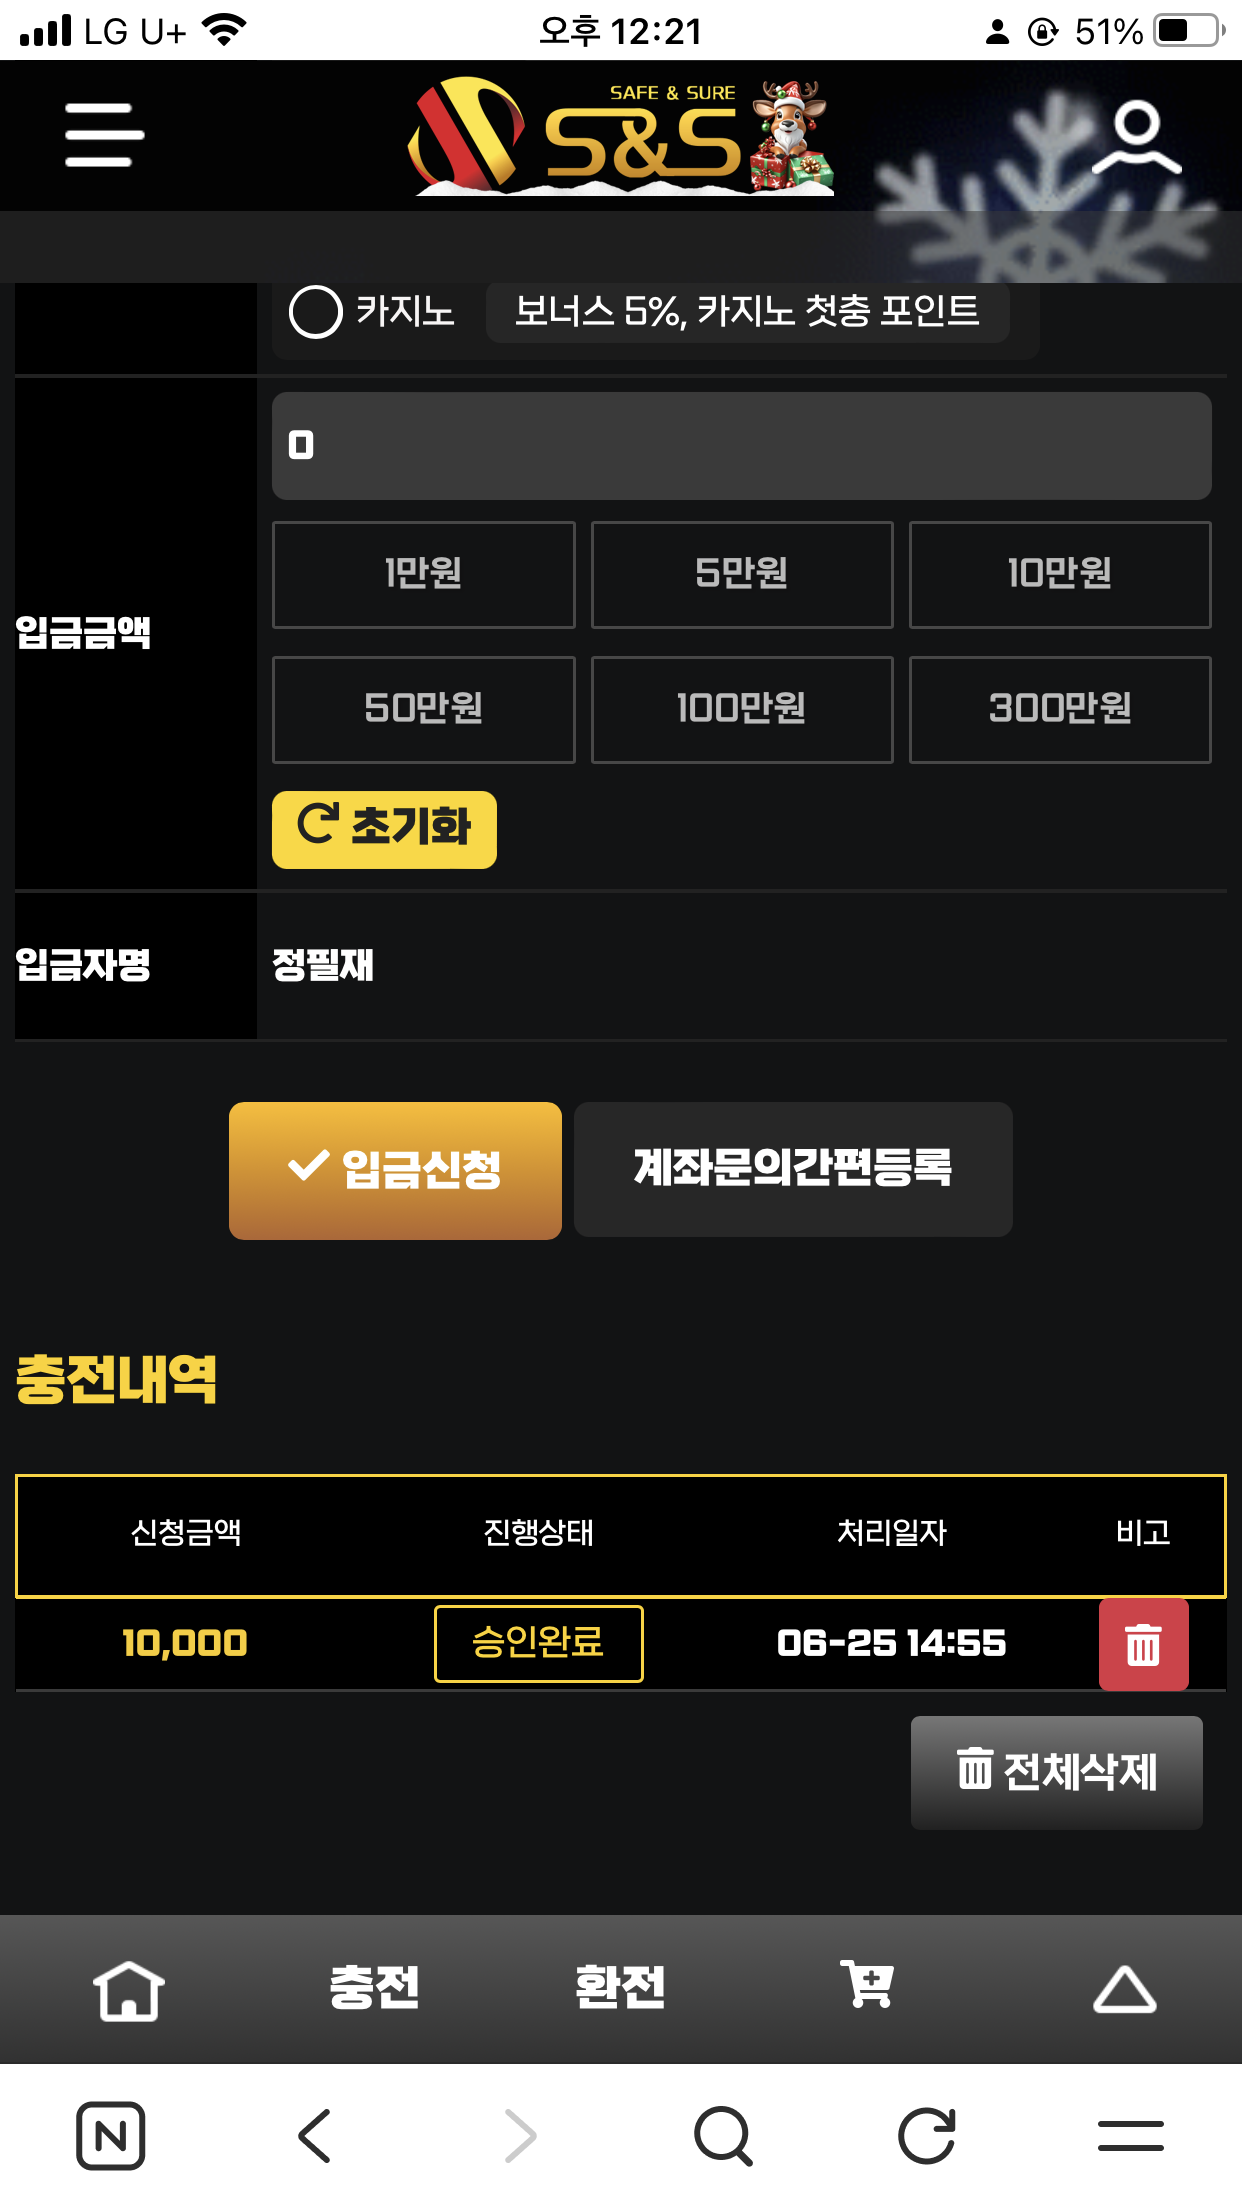Click the S&S logo
This screenshot has width=1242, height=2208.
620,136
